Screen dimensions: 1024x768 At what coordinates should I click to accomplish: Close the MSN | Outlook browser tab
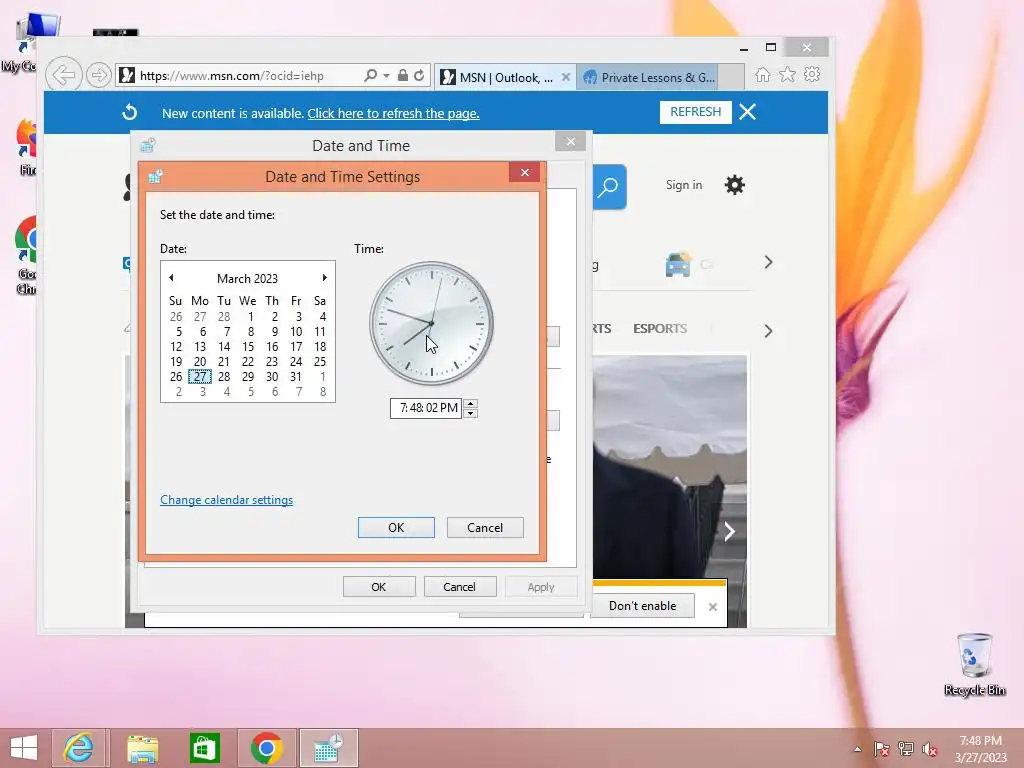pos(566,77)
